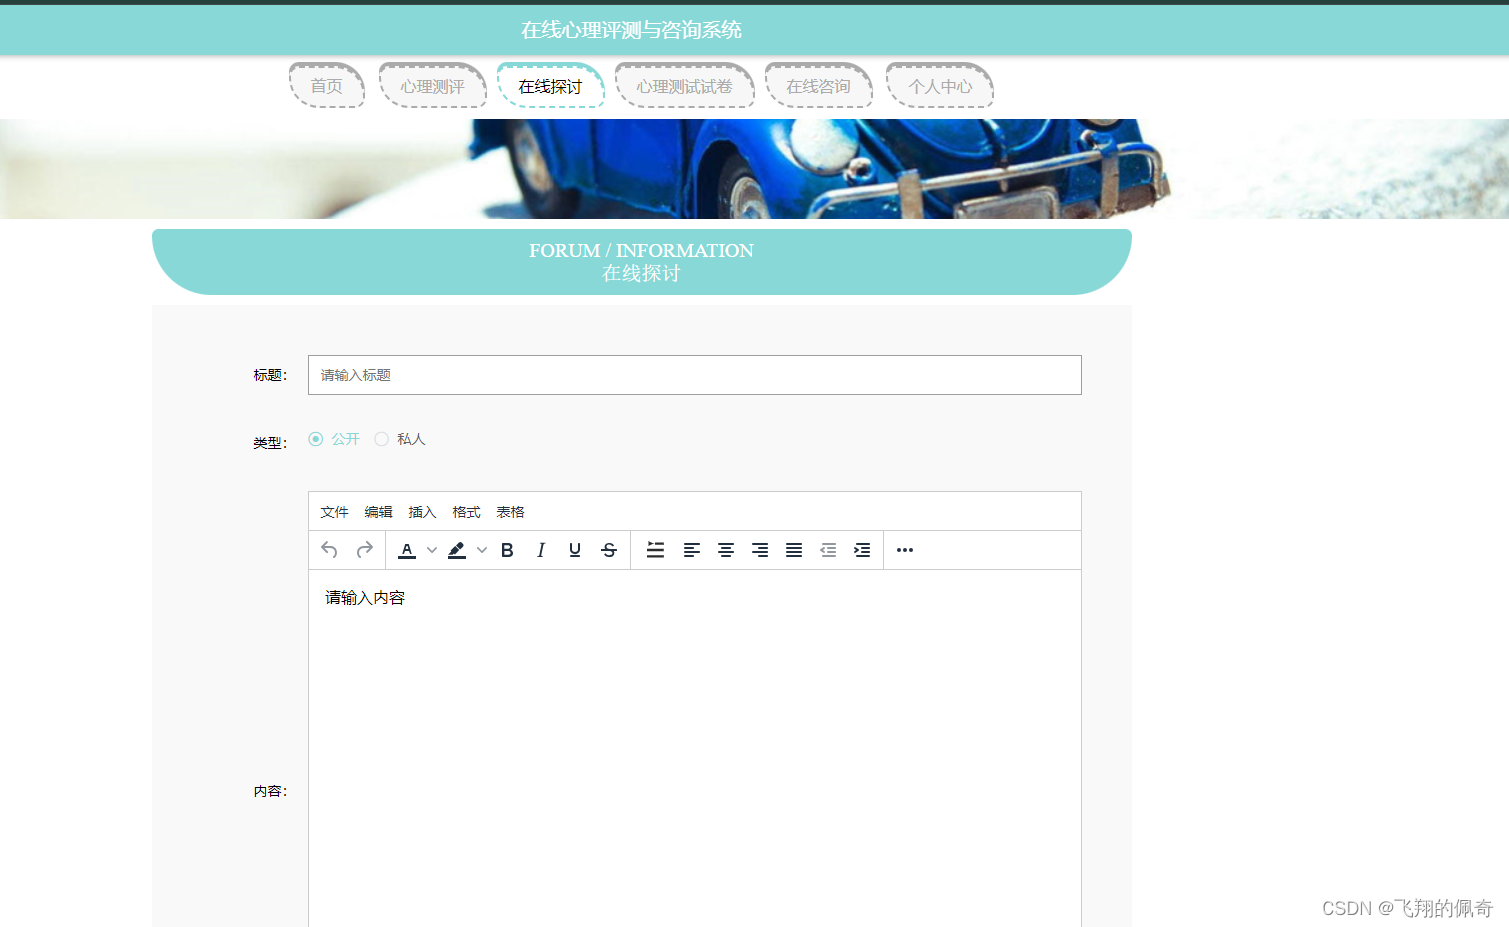
Task: Open the 在线咨询 navigation tab
Action: [819, 86]
